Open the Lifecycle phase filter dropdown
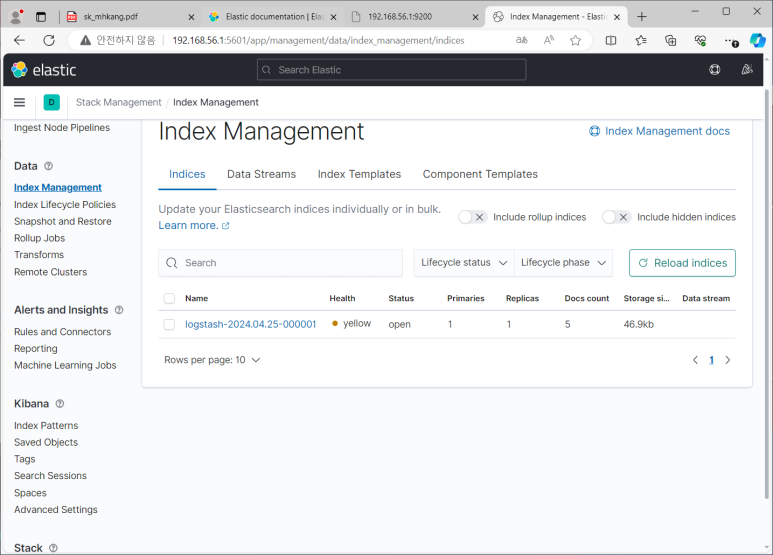This screenshot has height=555, width=773. tap(563, 263)
